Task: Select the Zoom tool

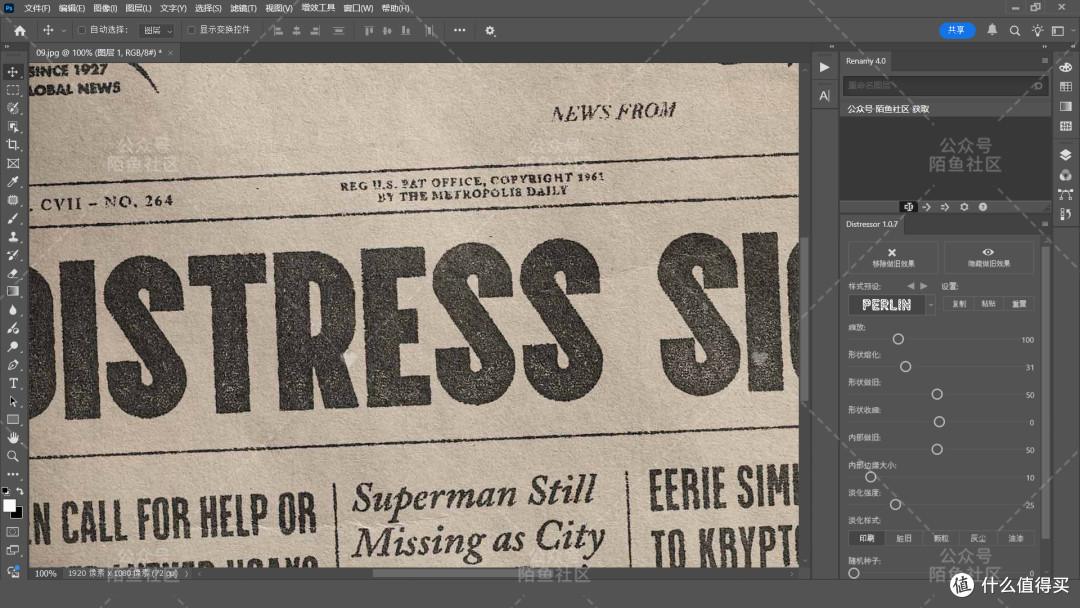Action: tap(13, 456)
